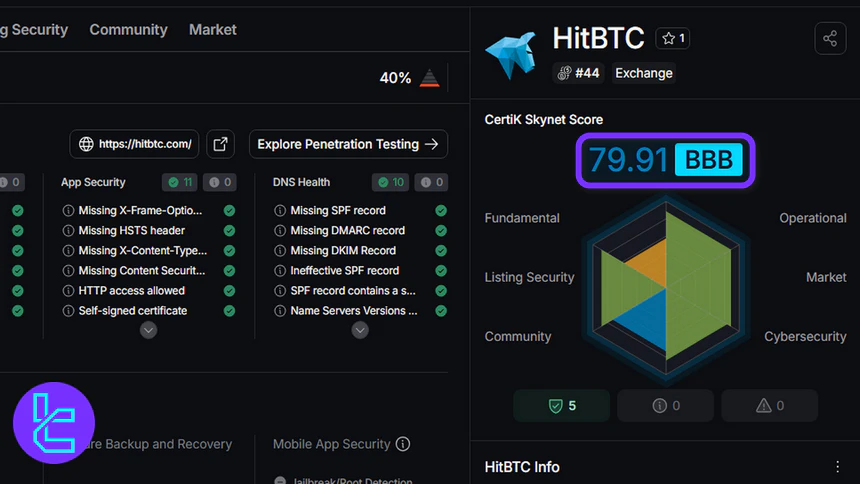Click the three-dot menu beside HitBTC Info
The image size is (860, 484).
tap(838, 467)
